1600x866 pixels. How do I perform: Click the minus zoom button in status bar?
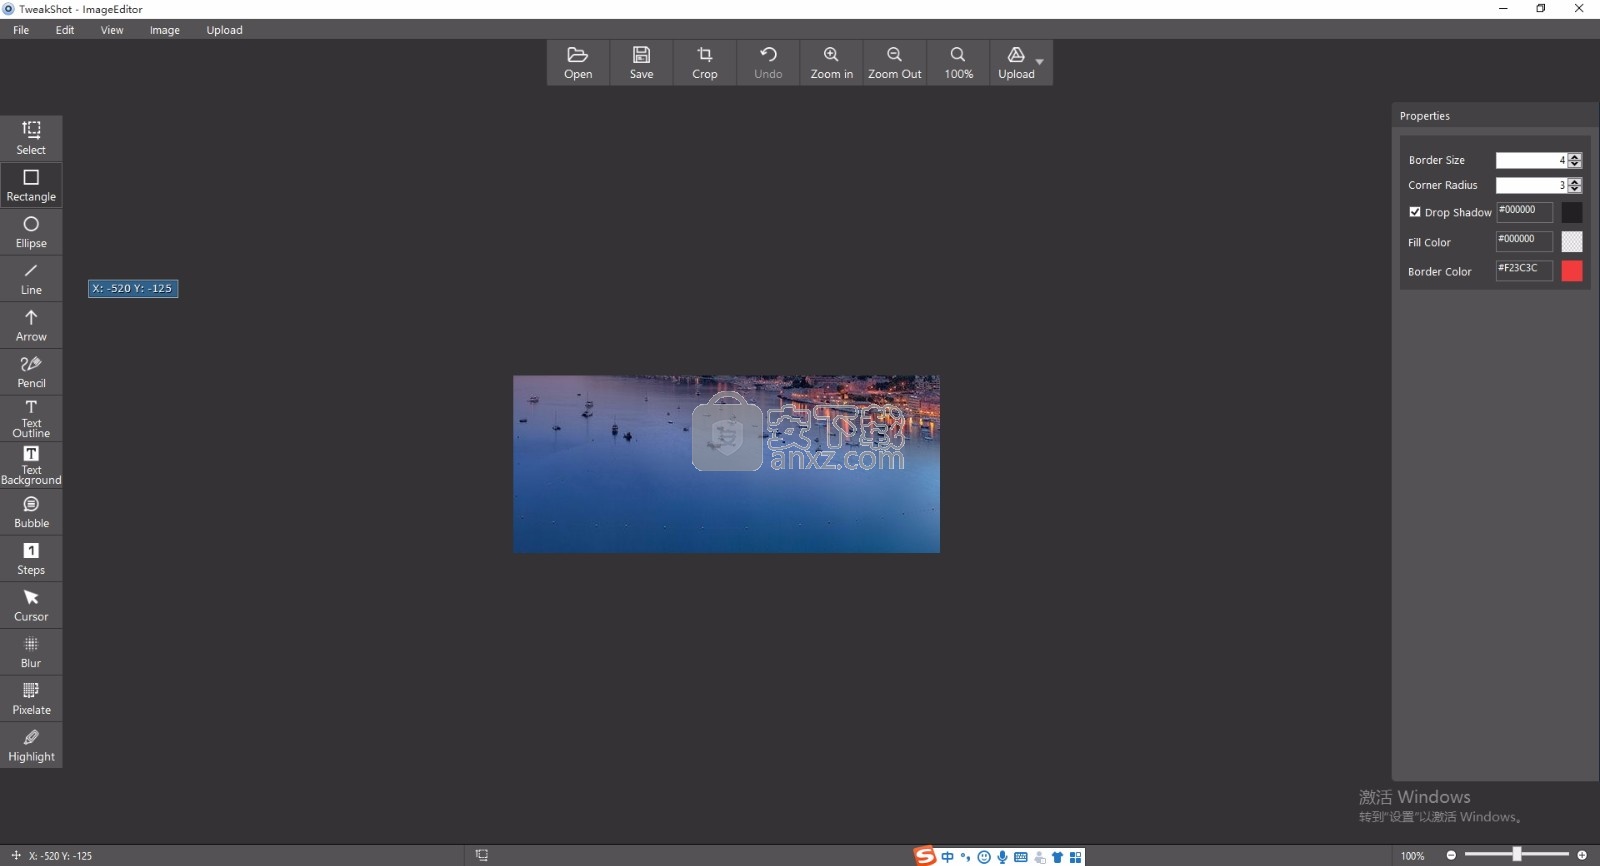pos(1451,855)
